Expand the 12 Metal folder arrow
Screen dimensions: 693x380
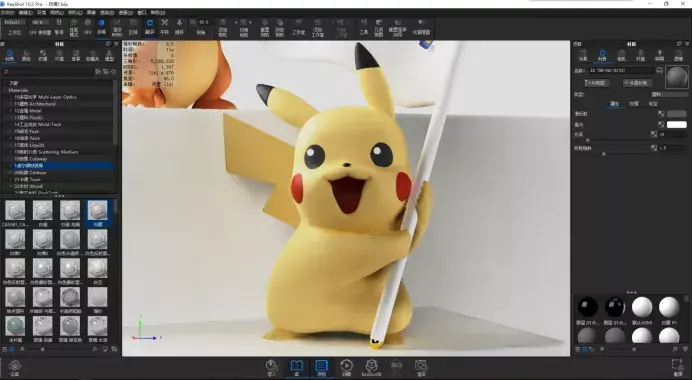(11, 111)
